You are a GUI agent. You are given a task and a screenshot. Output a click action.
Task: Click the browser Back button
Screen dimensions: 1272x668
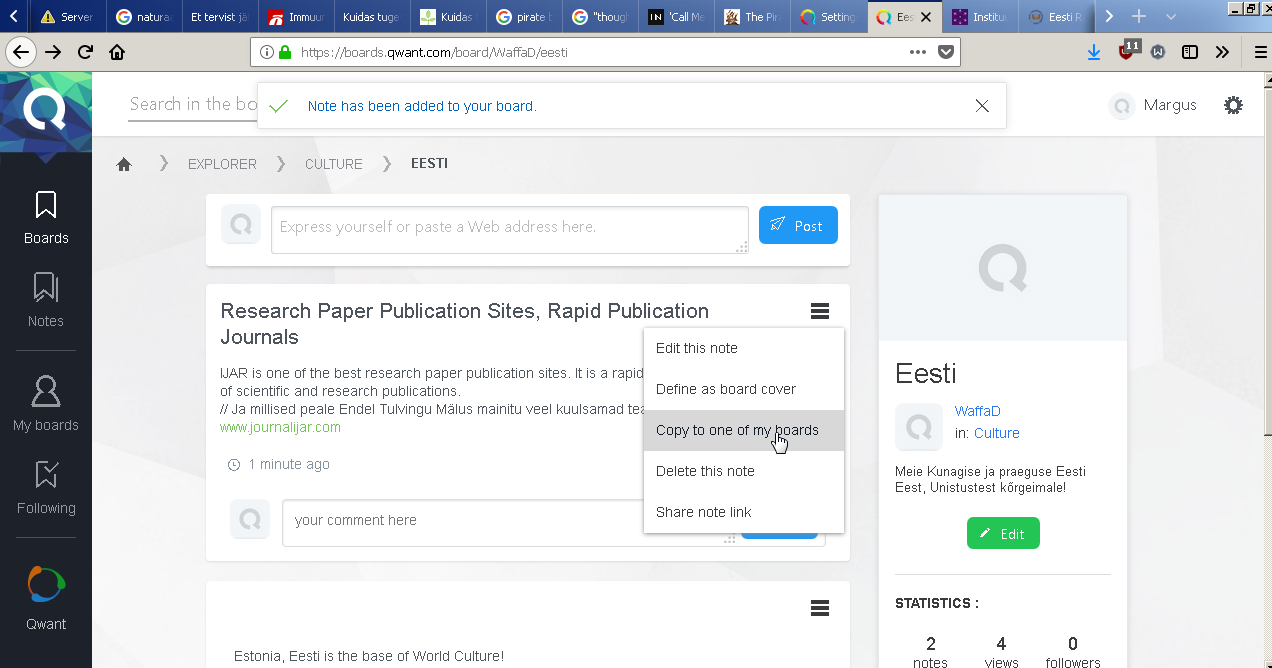pyautogui.click(x=21, y=52)
